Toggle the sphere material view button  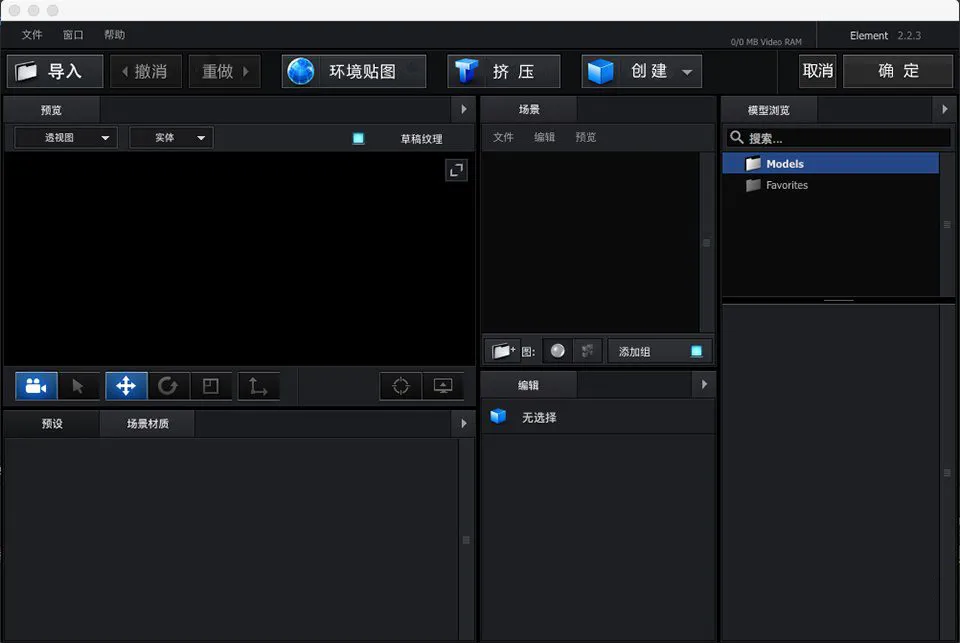[x=558, y=351]
